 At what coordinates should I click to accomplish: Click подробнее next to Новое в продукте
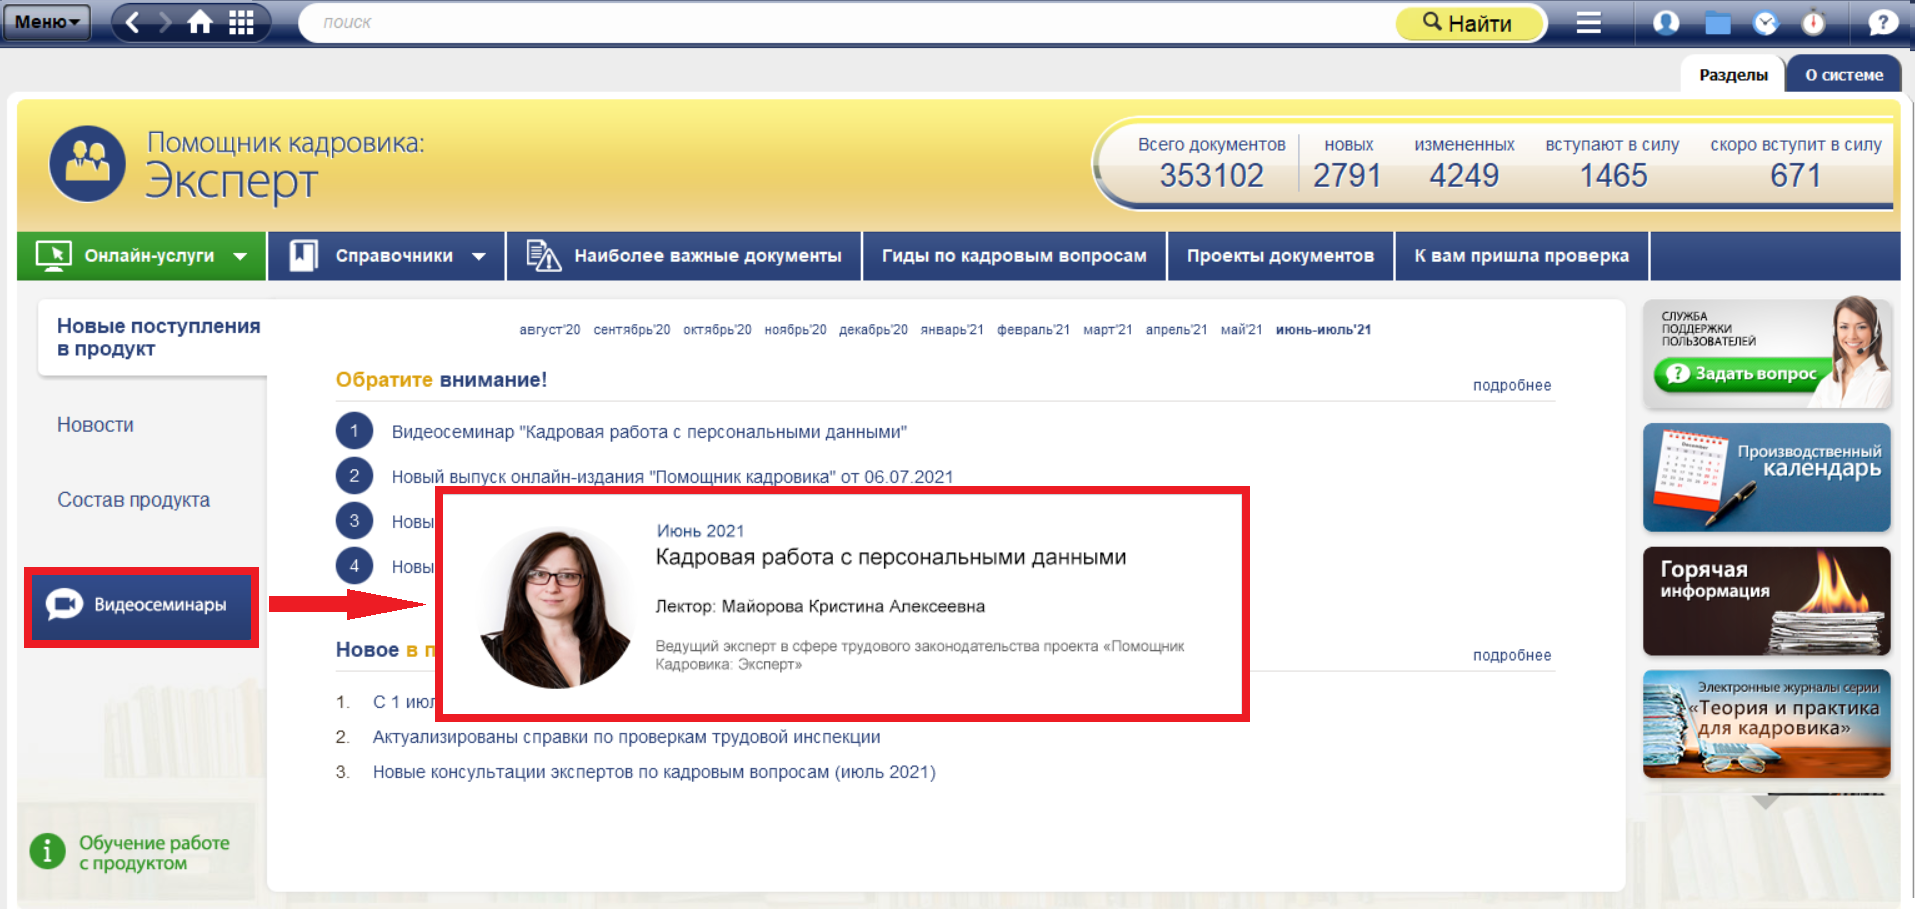pyautogui.click(x=1511, y=655)
